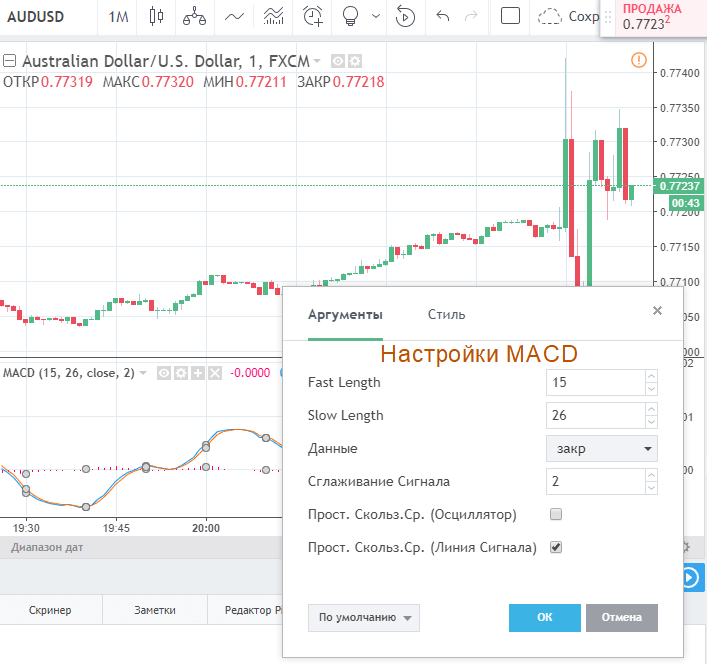This screenshot has width=707, height=664.
Task: Expand MACD legend dropdown arrow
Action: coord(143,373)
